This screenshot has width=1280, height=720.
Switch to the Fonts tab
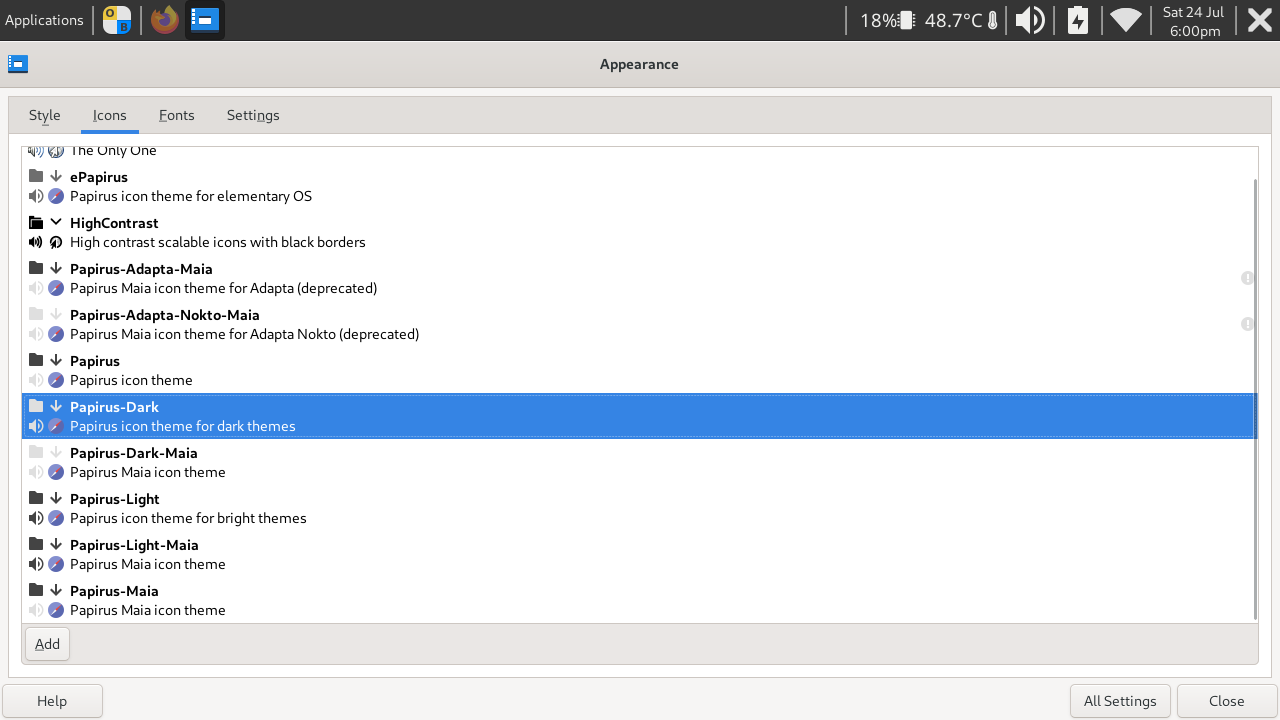[x=177, y=115]
